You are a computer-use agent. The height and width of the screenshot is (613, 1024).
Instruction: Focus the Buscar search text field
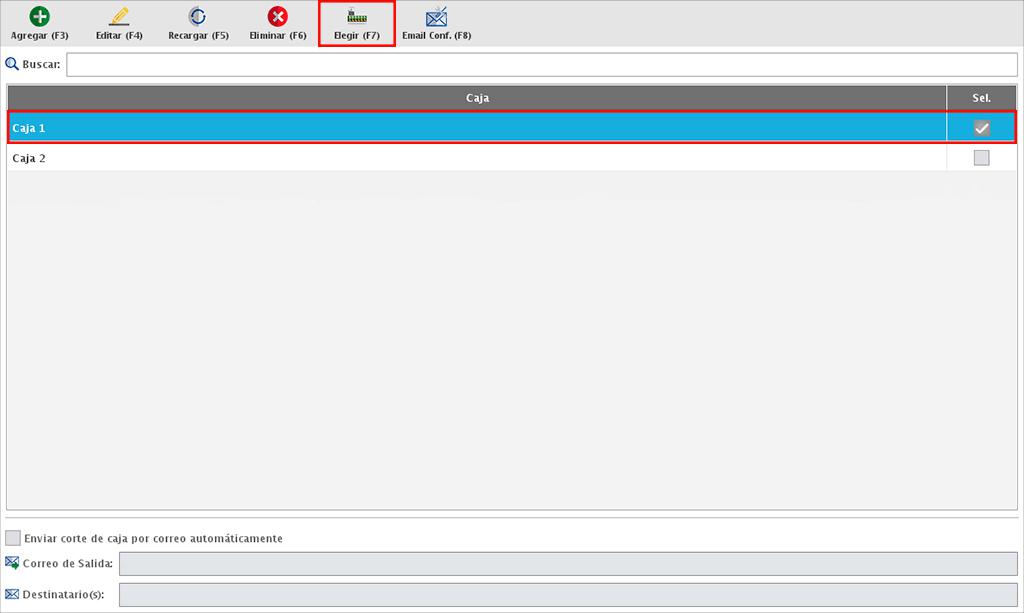(x=540, y=65)
